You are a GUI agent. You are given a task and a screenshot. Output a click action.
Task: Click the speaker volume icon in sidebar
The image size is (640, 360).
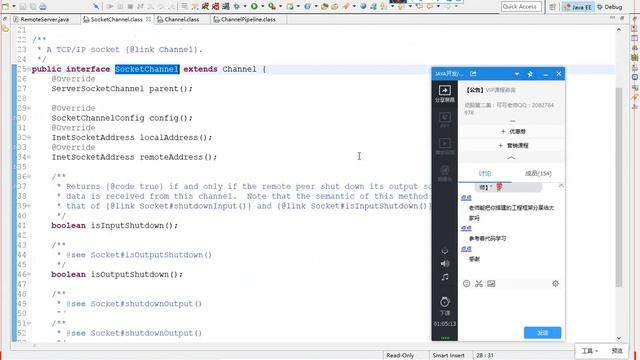click(x=445, y=264)
